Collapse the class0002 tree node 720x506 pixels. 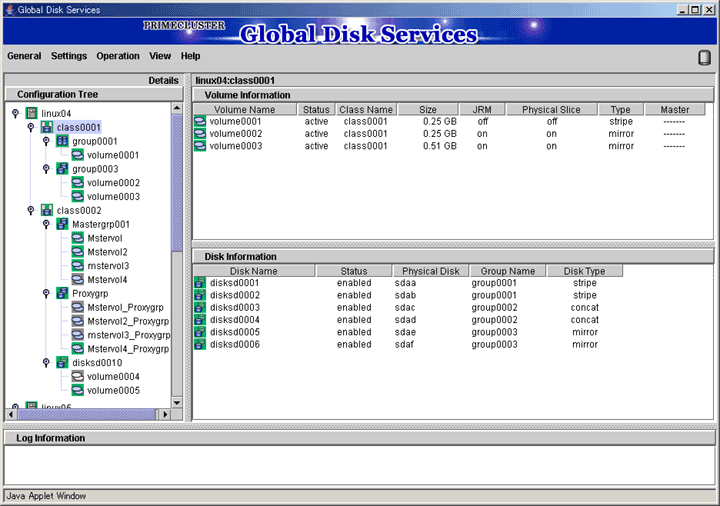pyautogui.click(x=31, y=210)
